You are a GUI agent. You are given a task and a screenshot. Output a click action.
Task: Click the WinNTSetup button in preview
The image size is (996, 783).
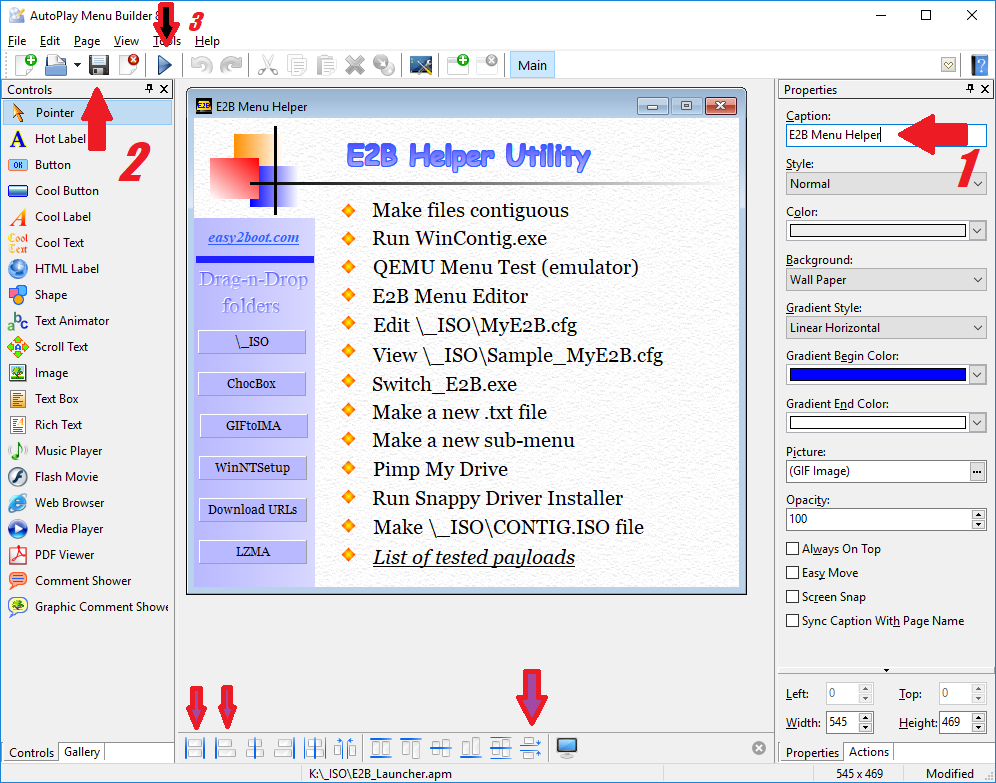click(x=252, y=467)
